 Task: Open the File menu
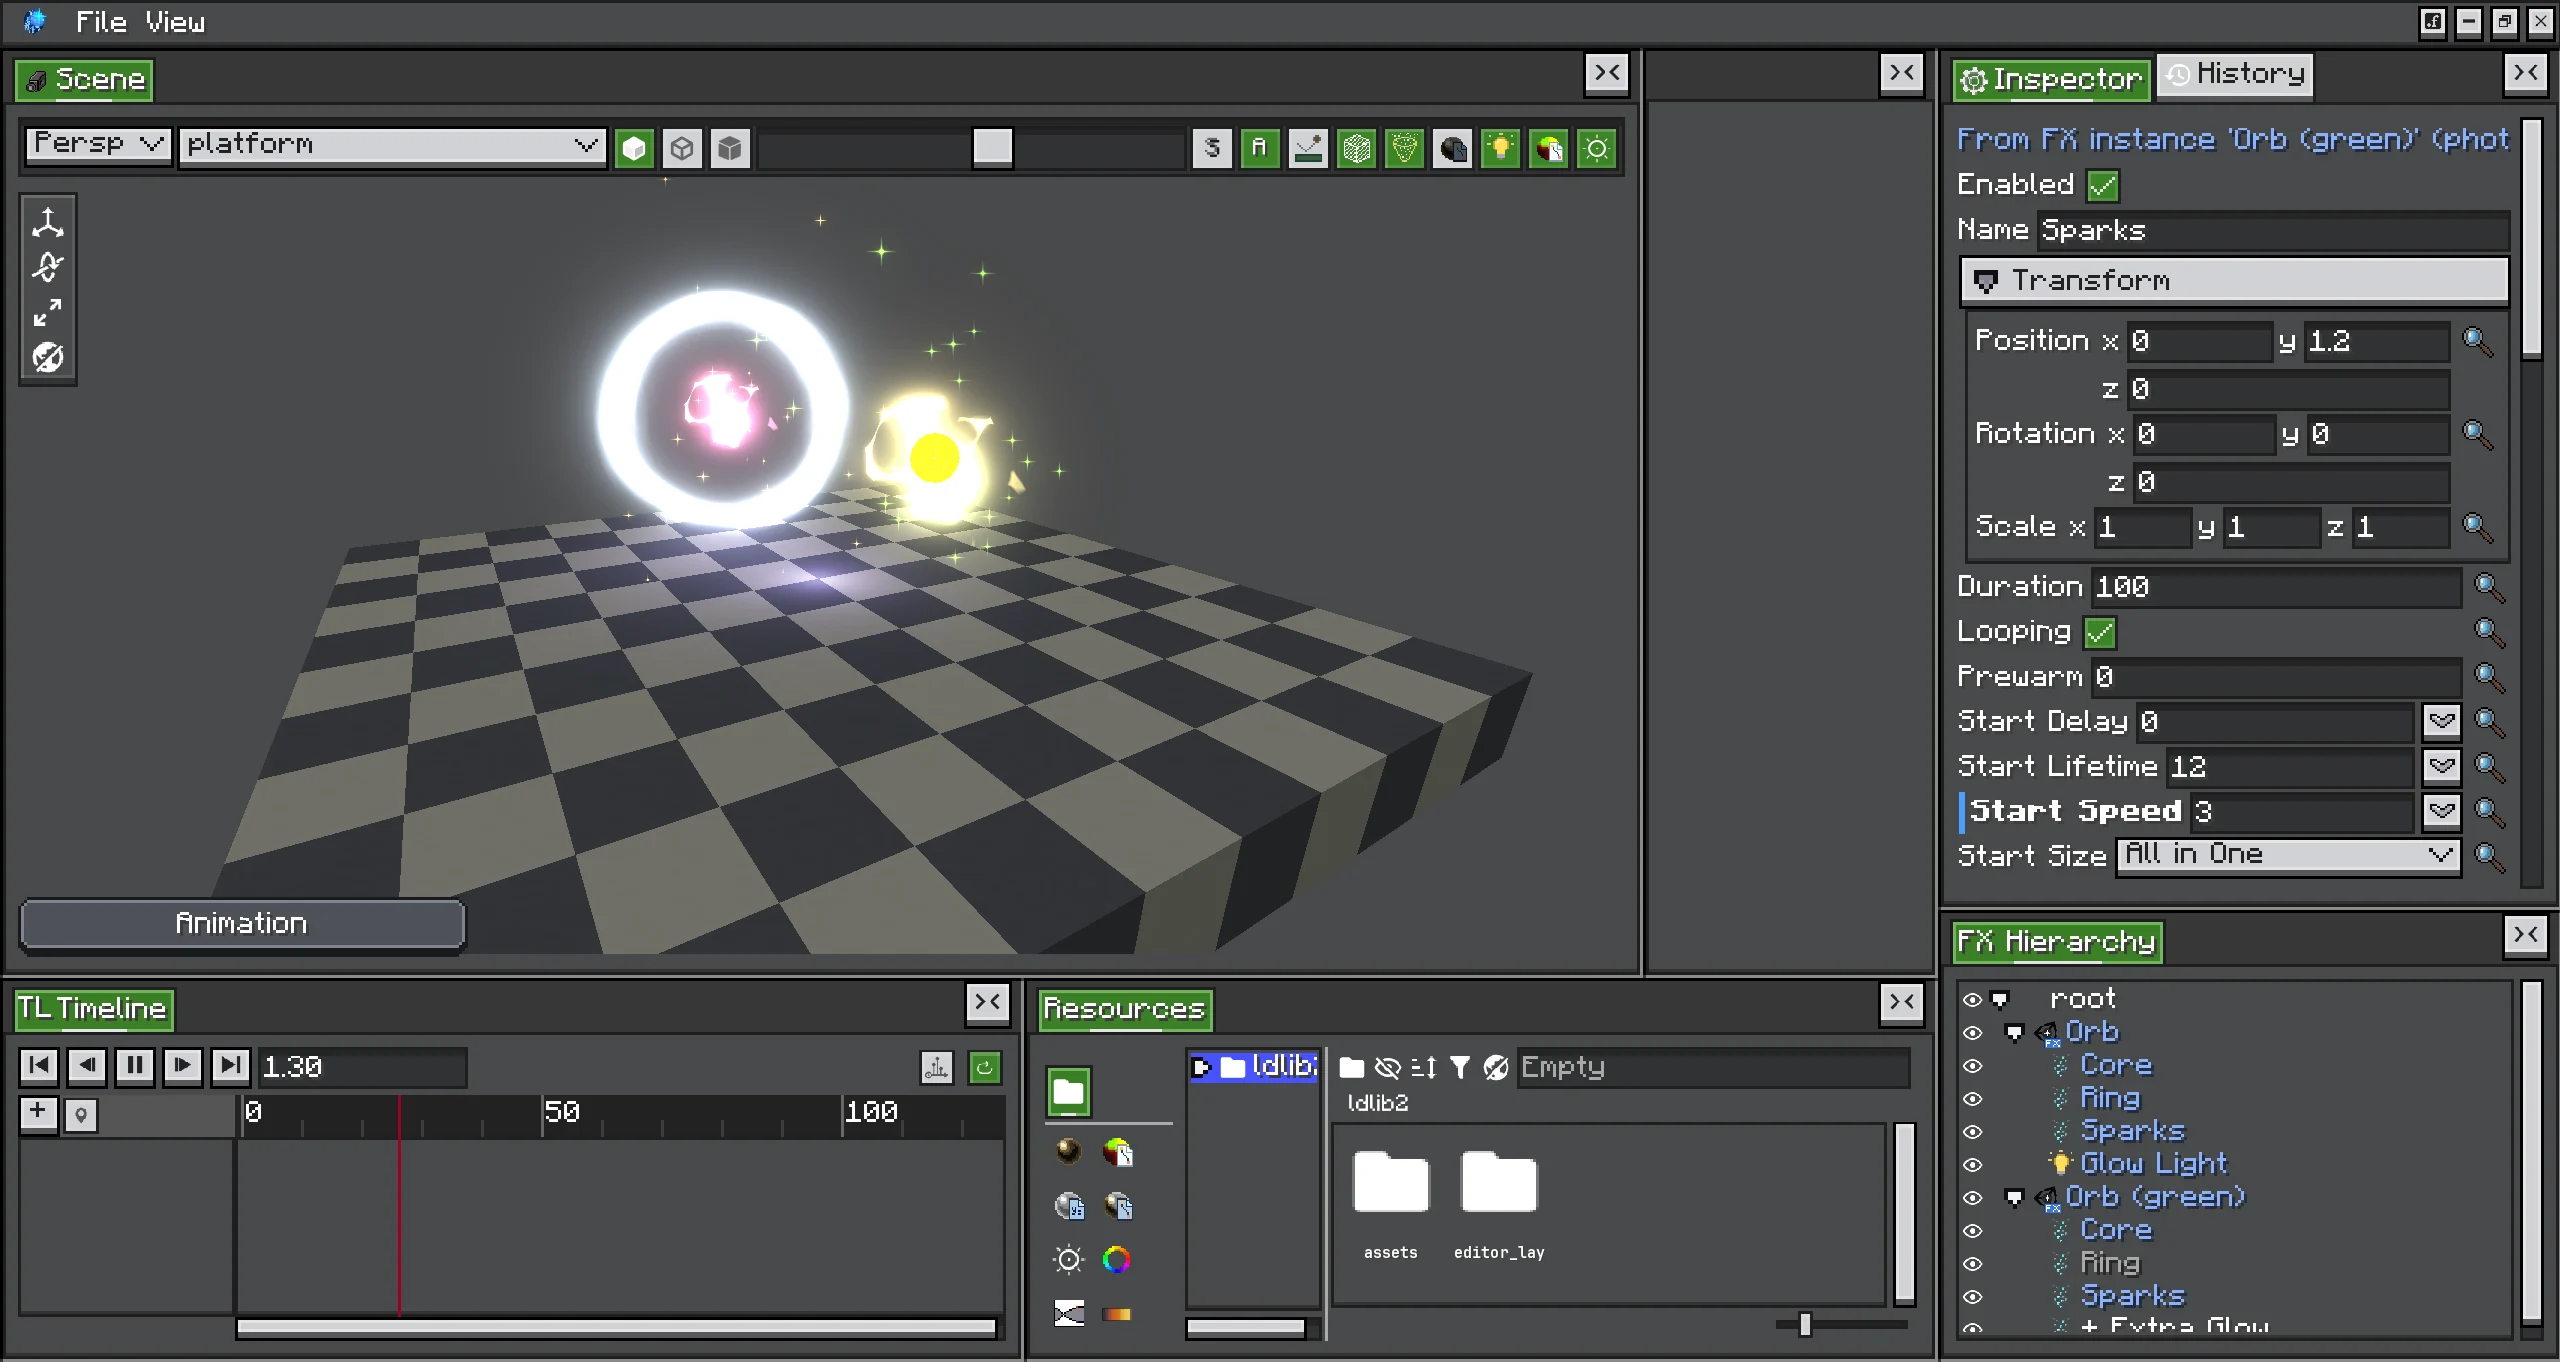pyautogui.click(x=101, y=22)
